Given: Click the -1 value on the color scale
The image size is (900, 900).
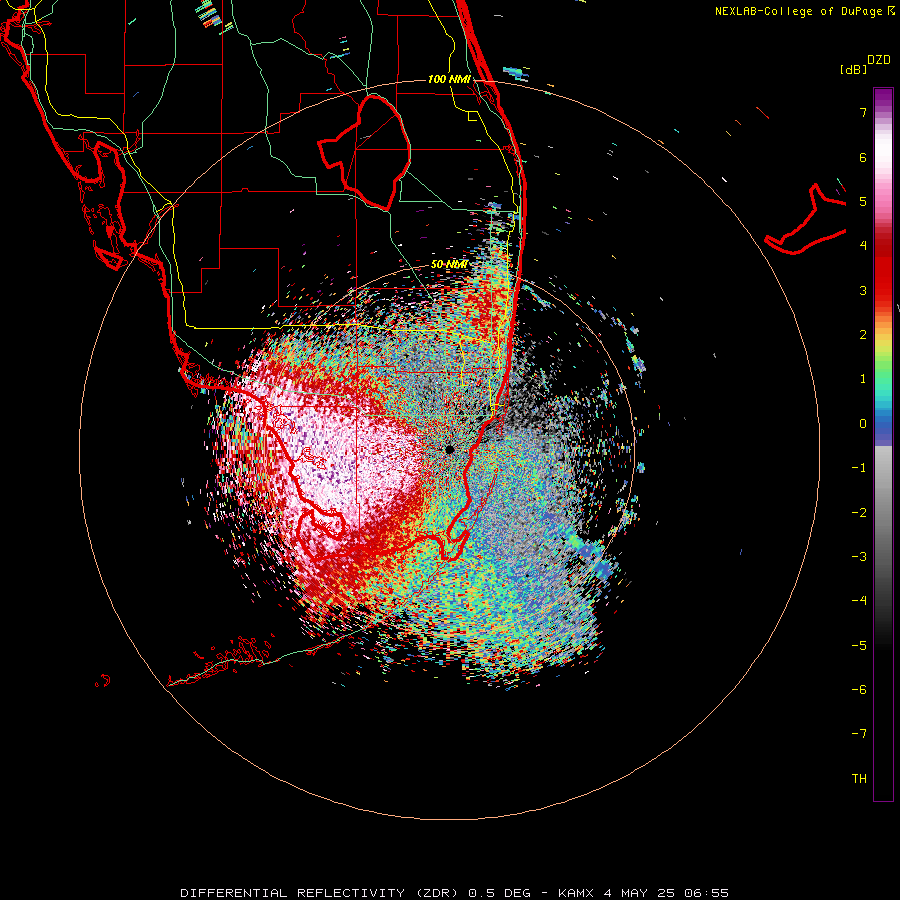Looking at the screenshot, I should 859,468.
